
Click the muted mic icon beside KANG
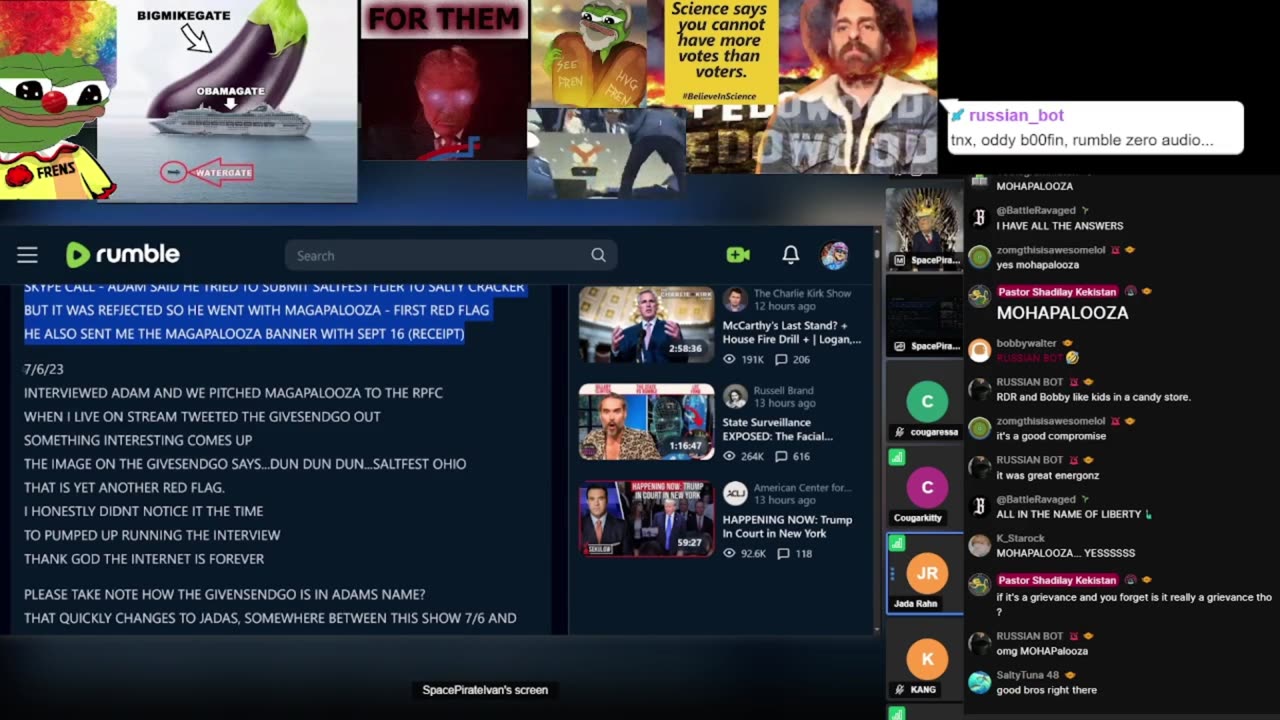[900, 690]
